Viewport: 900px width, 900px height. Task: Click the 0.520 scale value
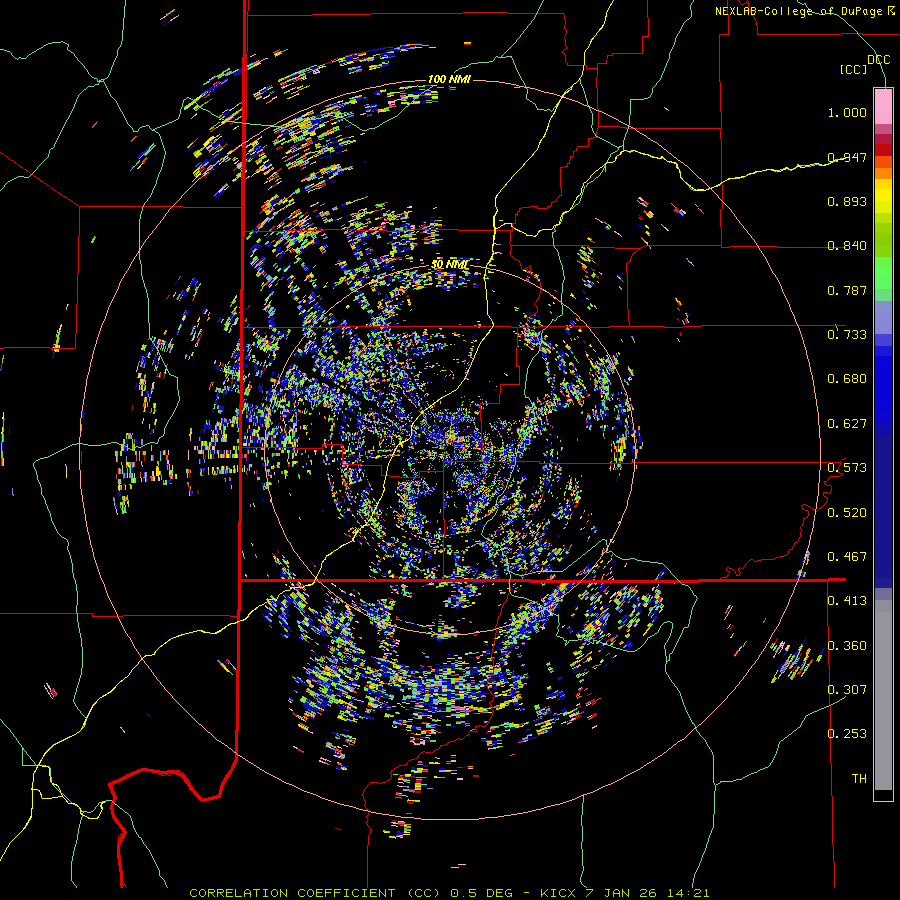(x=847, y=513)
